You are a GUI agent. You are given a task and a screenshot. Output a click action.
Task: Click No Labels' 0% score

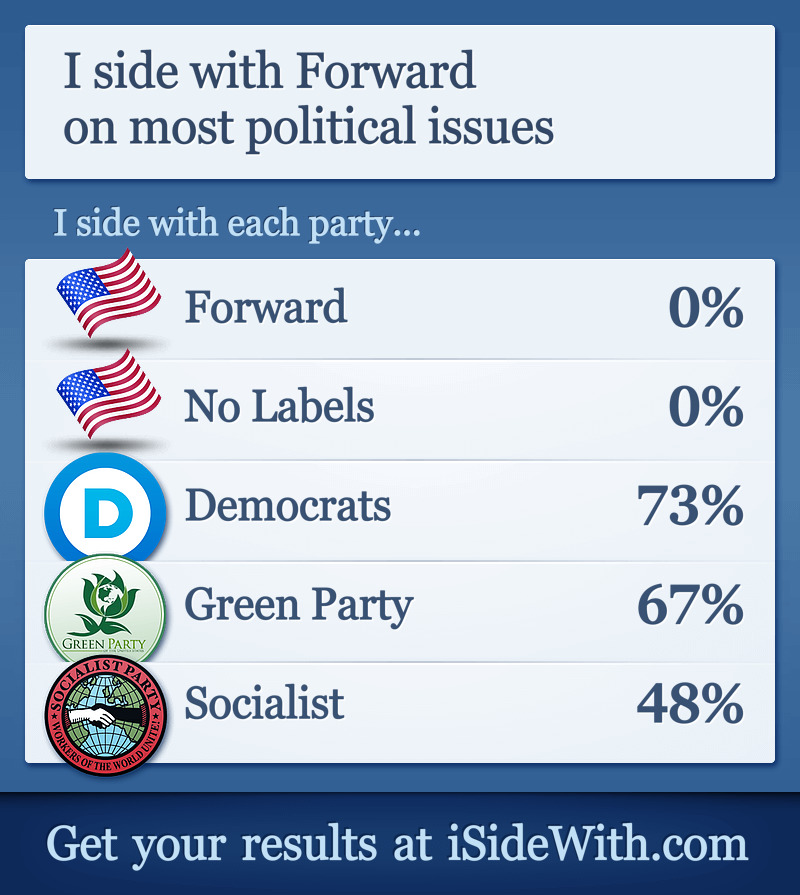click(706, 406)
